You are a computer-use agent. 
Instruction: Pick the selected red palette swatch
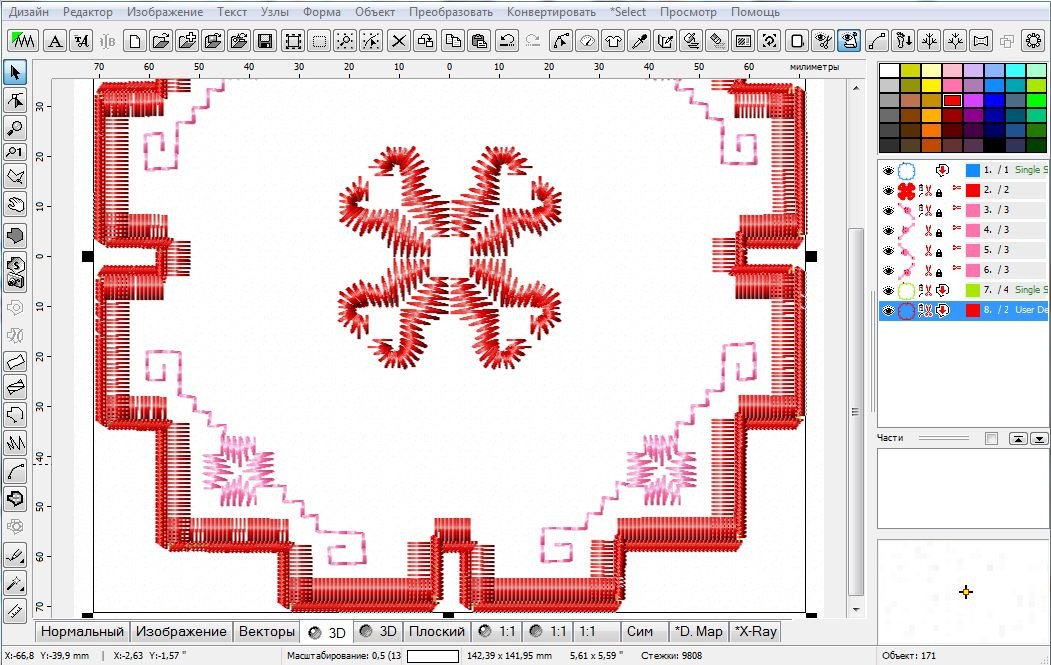(952, 101)
